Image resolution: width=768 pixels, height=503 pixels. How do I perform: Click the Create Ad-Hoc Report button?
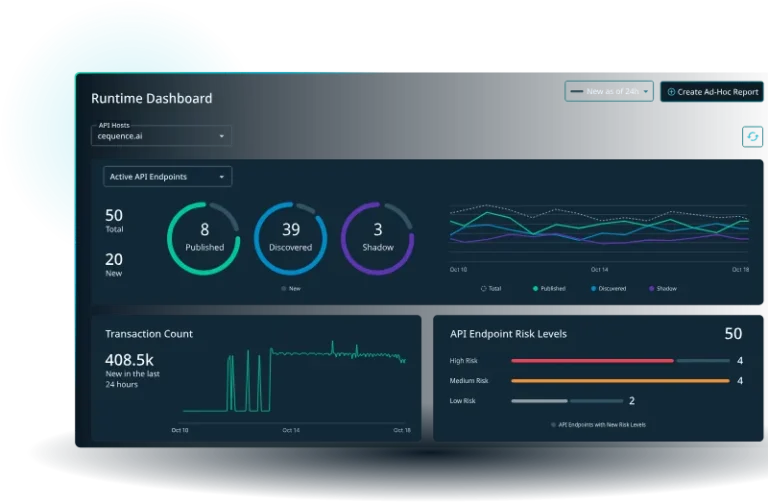pos(712,92)
